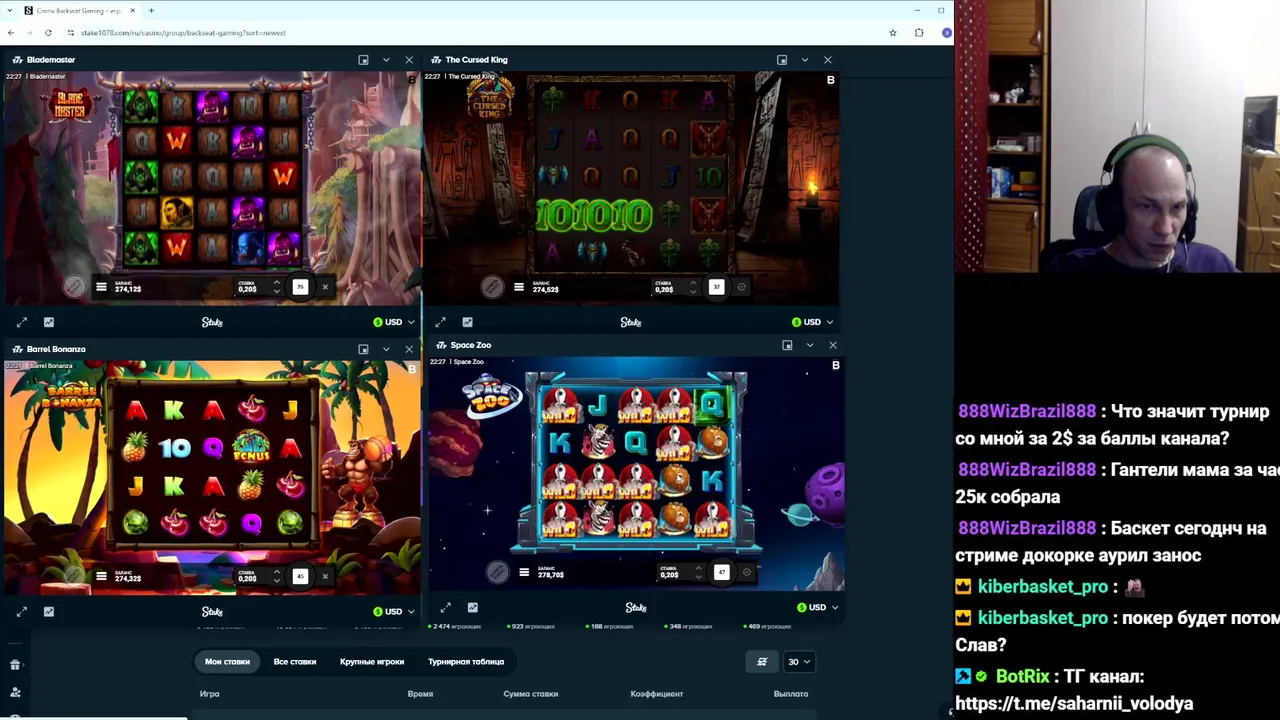Viewport: 1280px width, 720px height.
Task: Adjust bet stepper arrows in Blademaster
Action: tap(277, 287)
